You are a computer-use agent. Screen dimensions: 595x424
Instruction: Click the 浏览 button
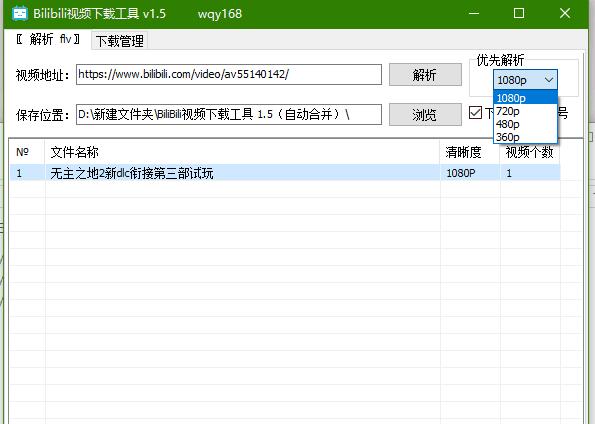425,114
